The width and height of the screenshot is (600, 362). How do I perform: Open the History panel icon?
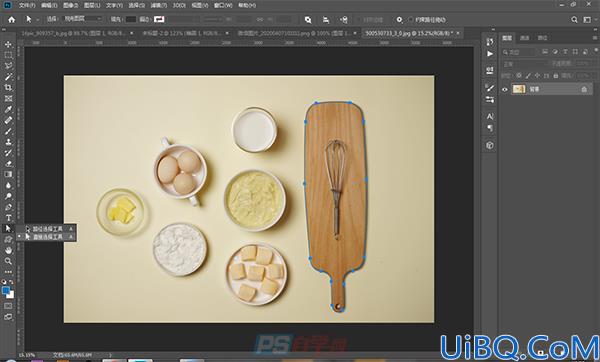[x=490, y=42]
